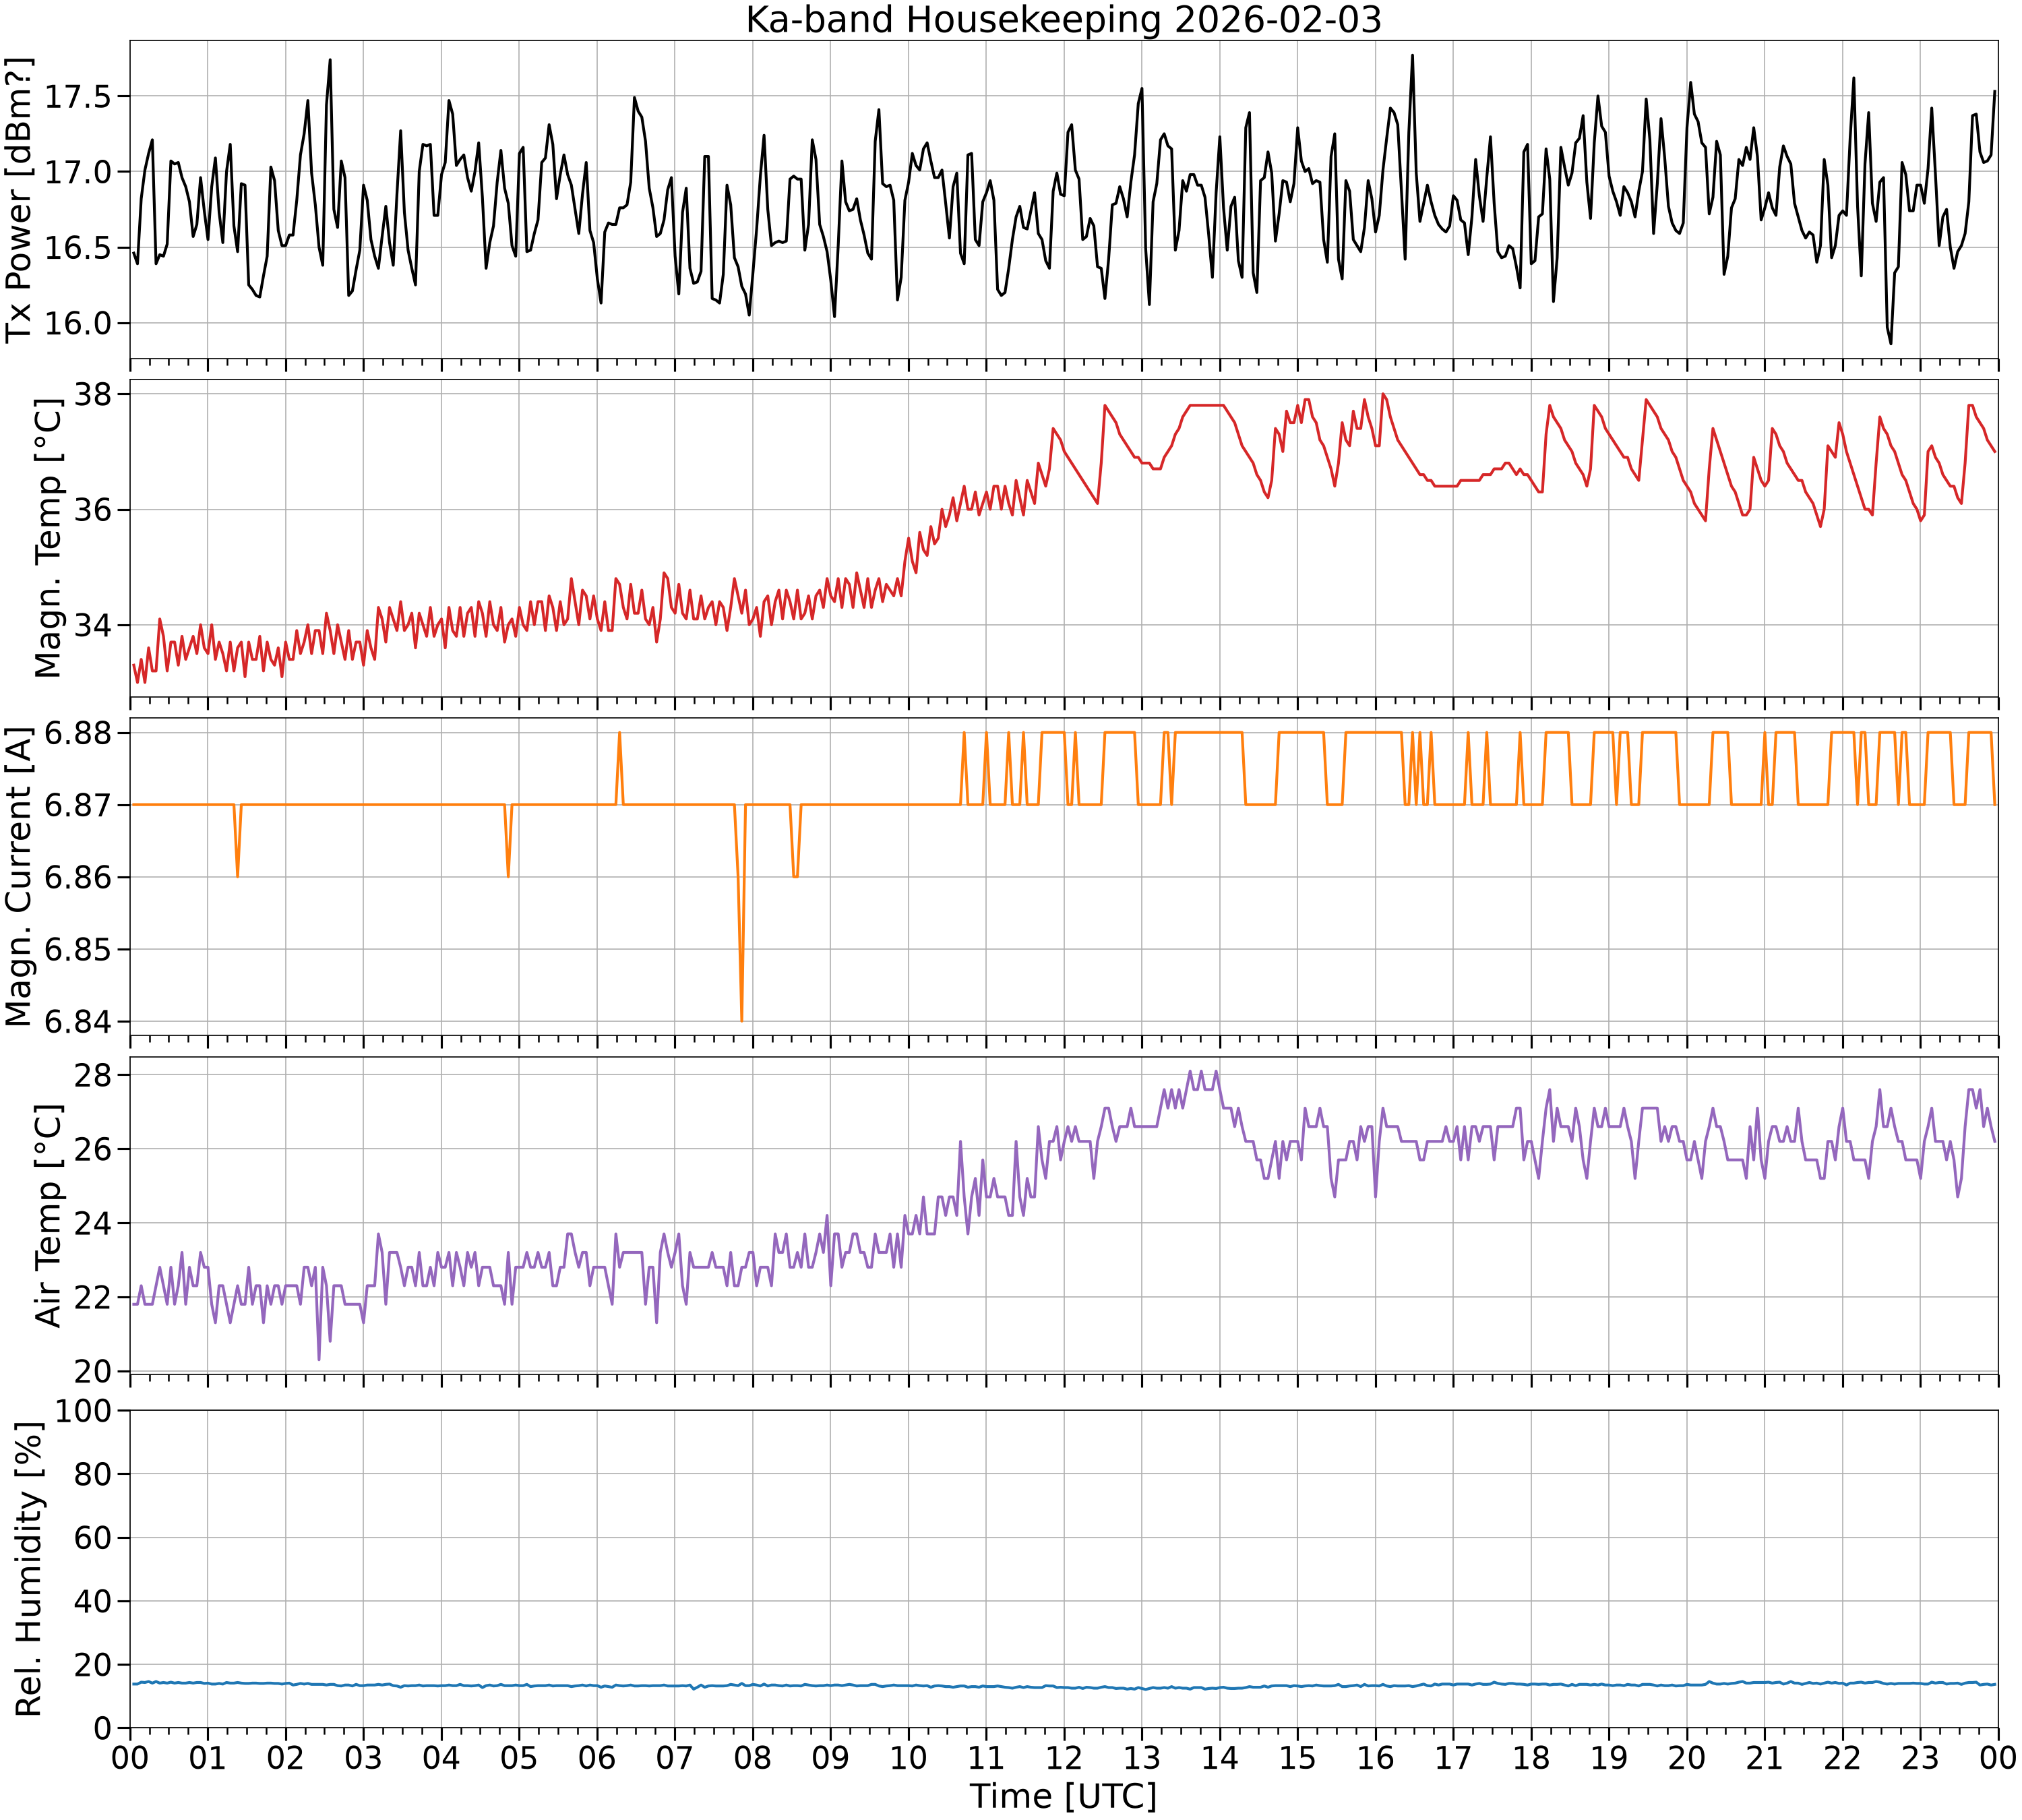The image size is (2022, 1820).
Task: Select the 03 hour tick label
Action: 363,1757
